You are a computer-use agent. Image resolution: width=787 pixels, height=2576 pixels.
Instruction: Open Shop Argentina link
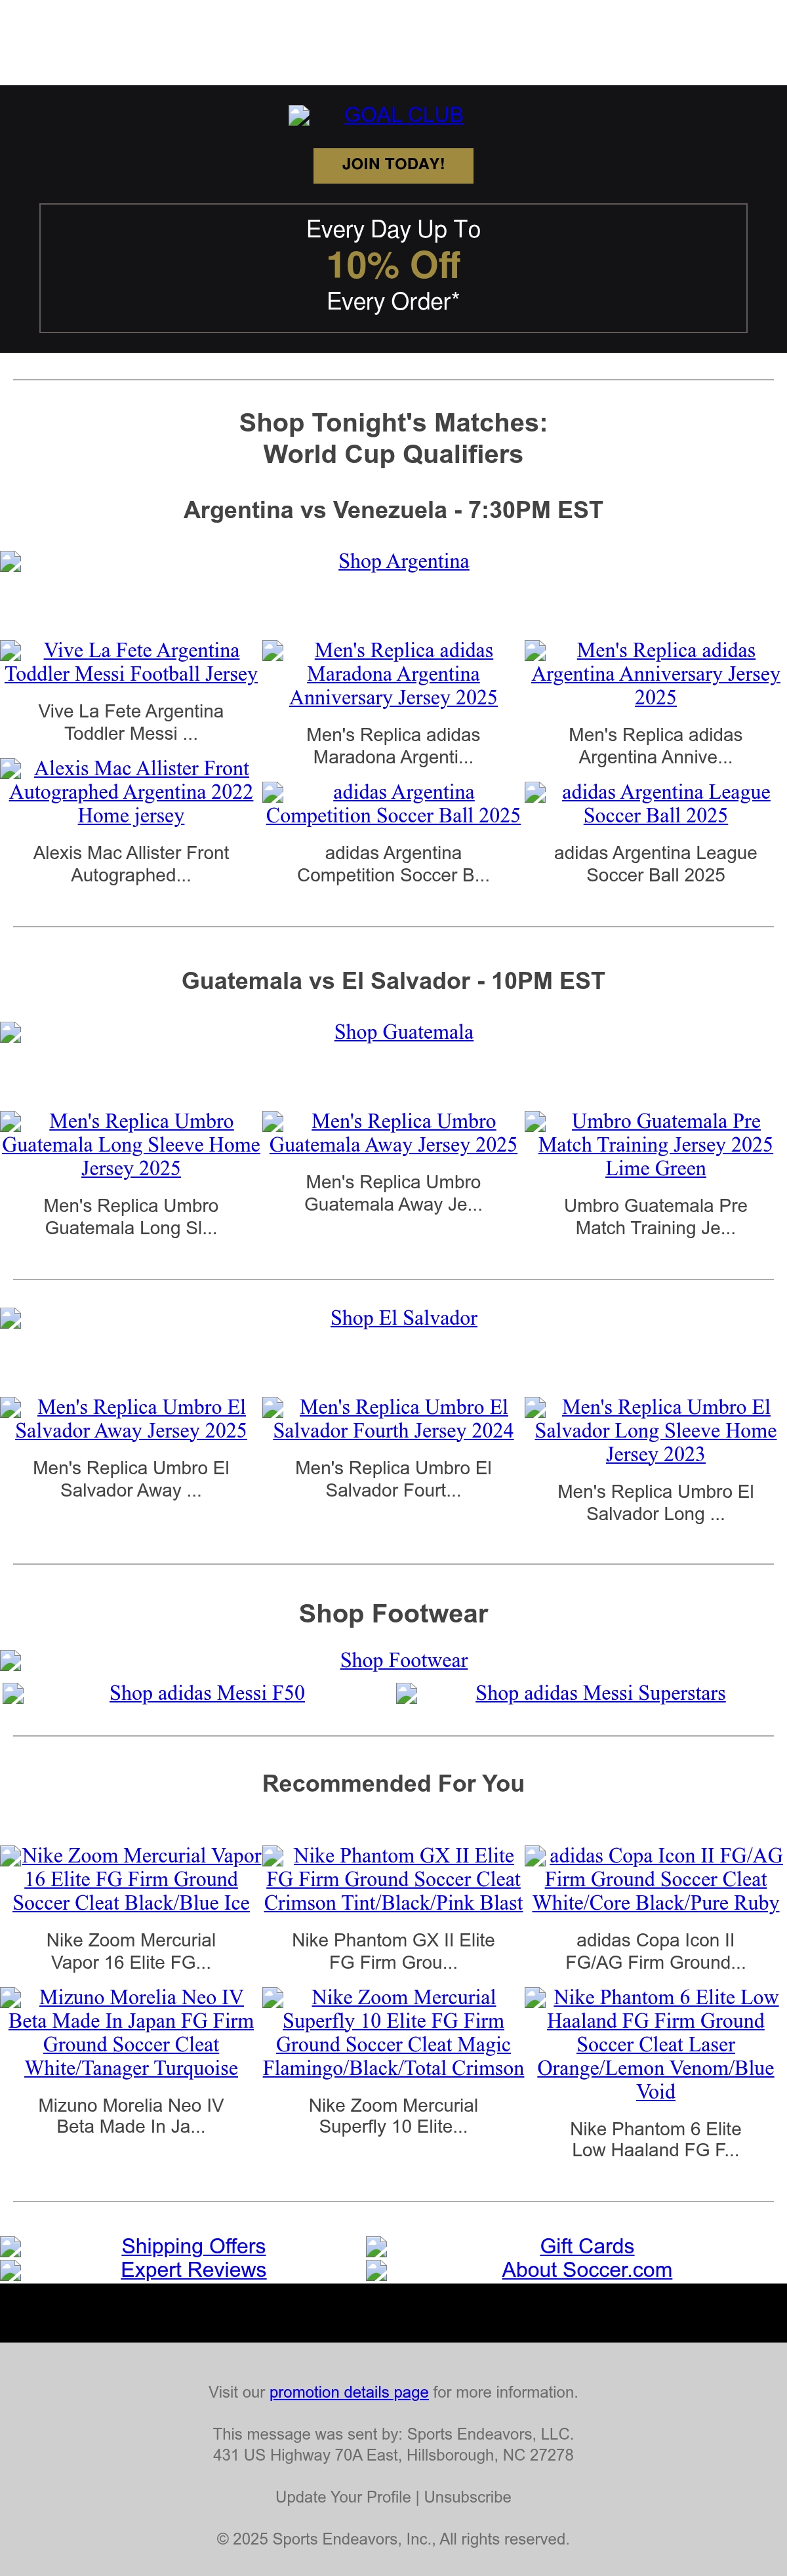403,561
